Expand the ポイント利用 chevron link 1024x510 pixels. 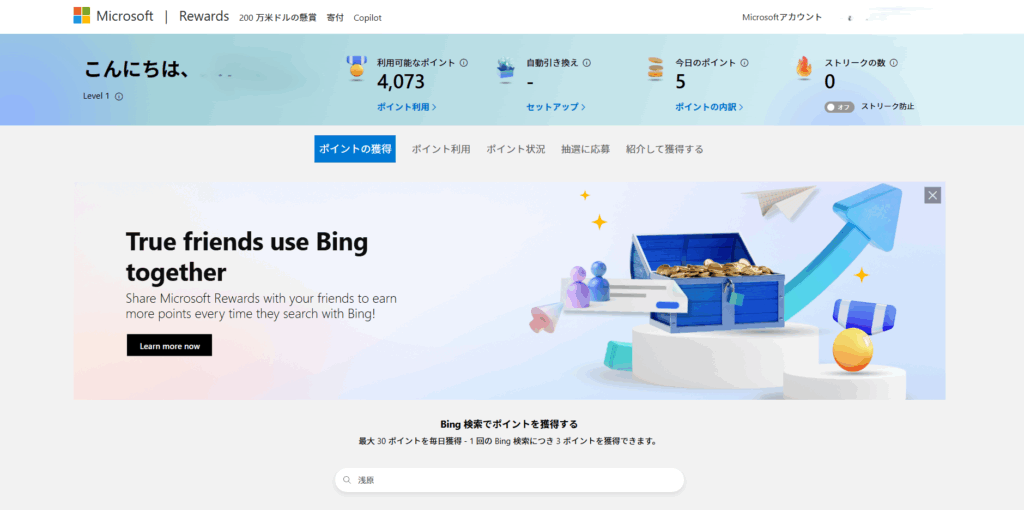pos(406,107)
